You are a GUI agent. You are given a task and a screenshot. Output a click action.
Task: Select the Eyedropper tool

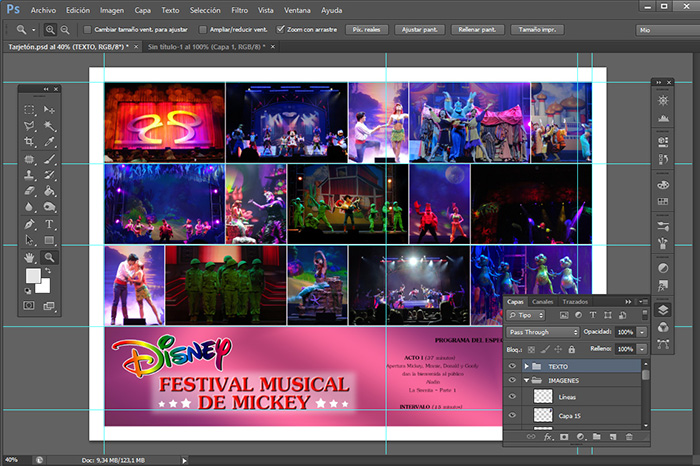coord(49,142)
